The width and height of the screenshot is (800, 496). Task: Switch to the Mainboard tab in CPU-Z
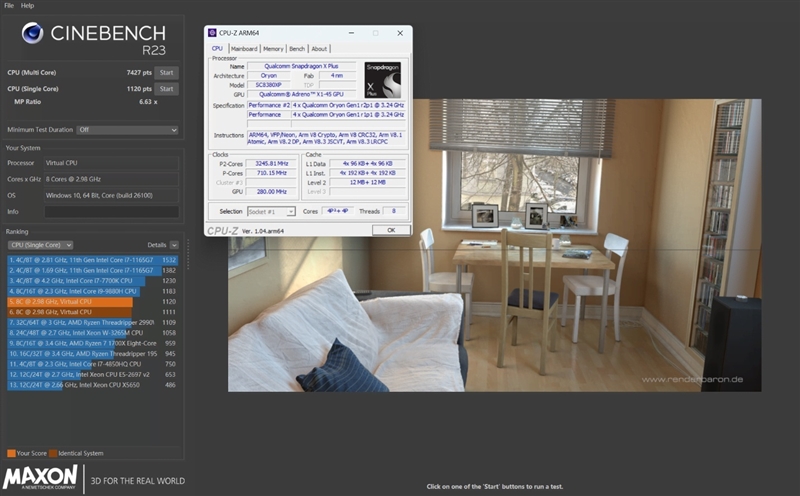244,49
